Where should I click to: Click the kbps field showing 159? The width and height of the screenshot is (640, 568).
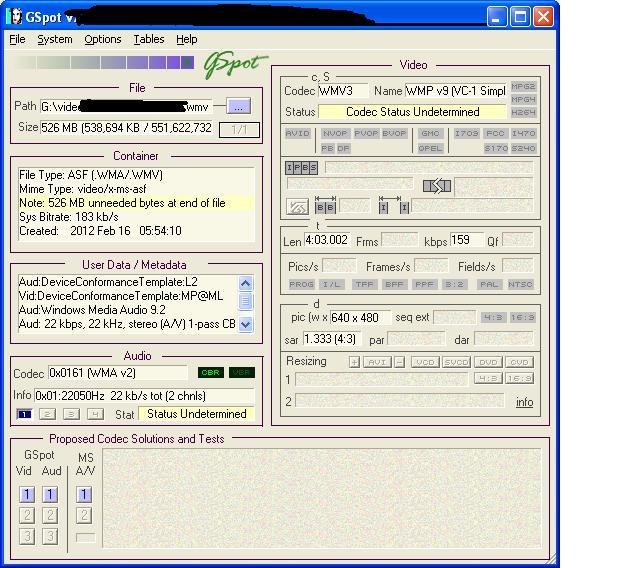467,240
